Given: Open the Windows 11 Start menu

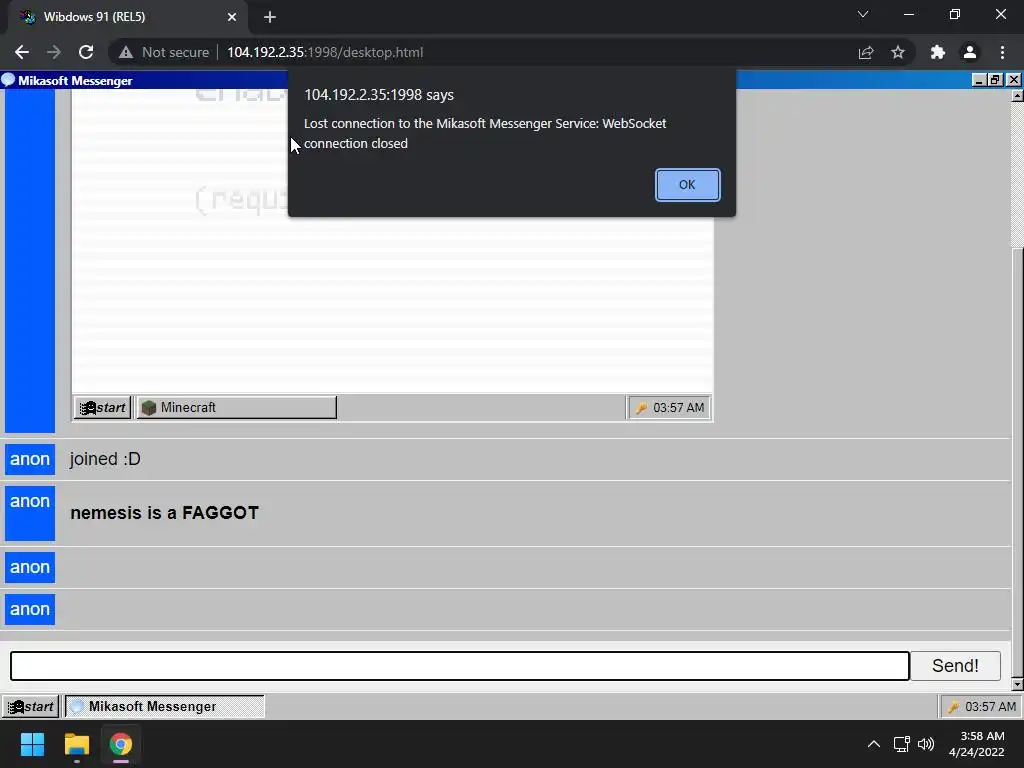Looking at the screenshot, I should tap(32, 744).
